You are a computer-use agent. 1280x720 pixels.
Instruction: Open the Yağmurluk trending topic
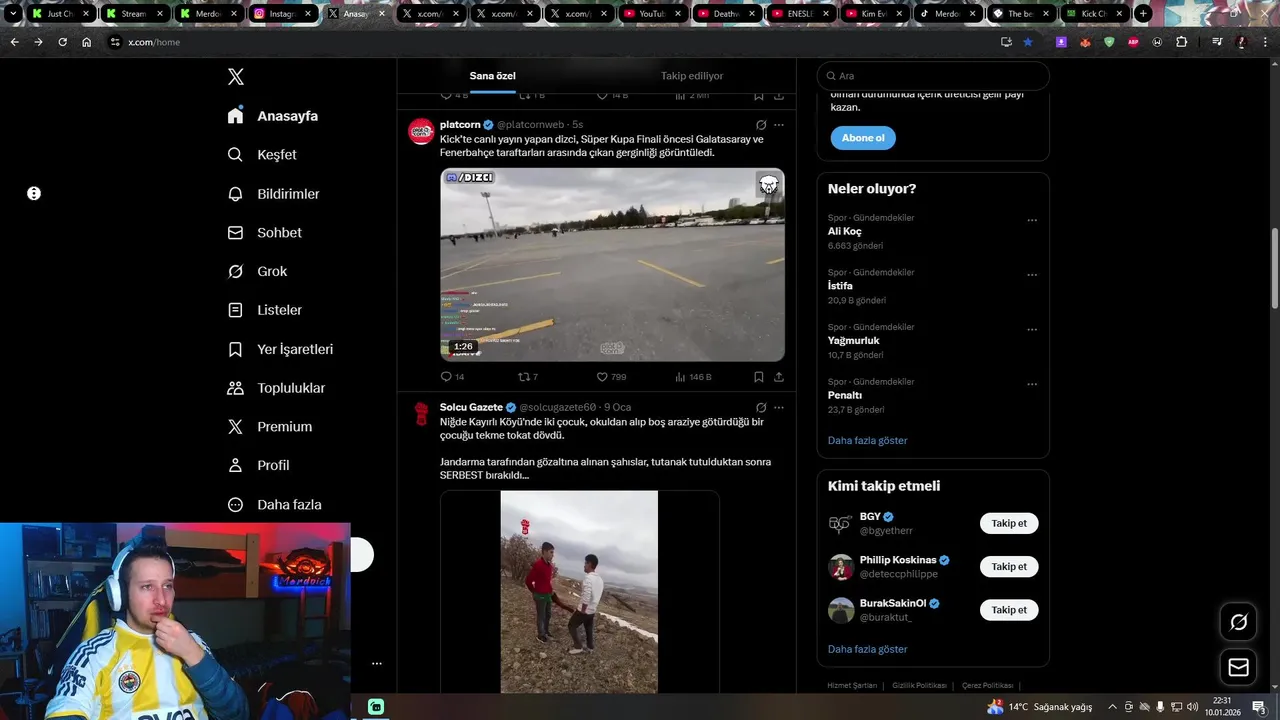(x=854, y=341)
